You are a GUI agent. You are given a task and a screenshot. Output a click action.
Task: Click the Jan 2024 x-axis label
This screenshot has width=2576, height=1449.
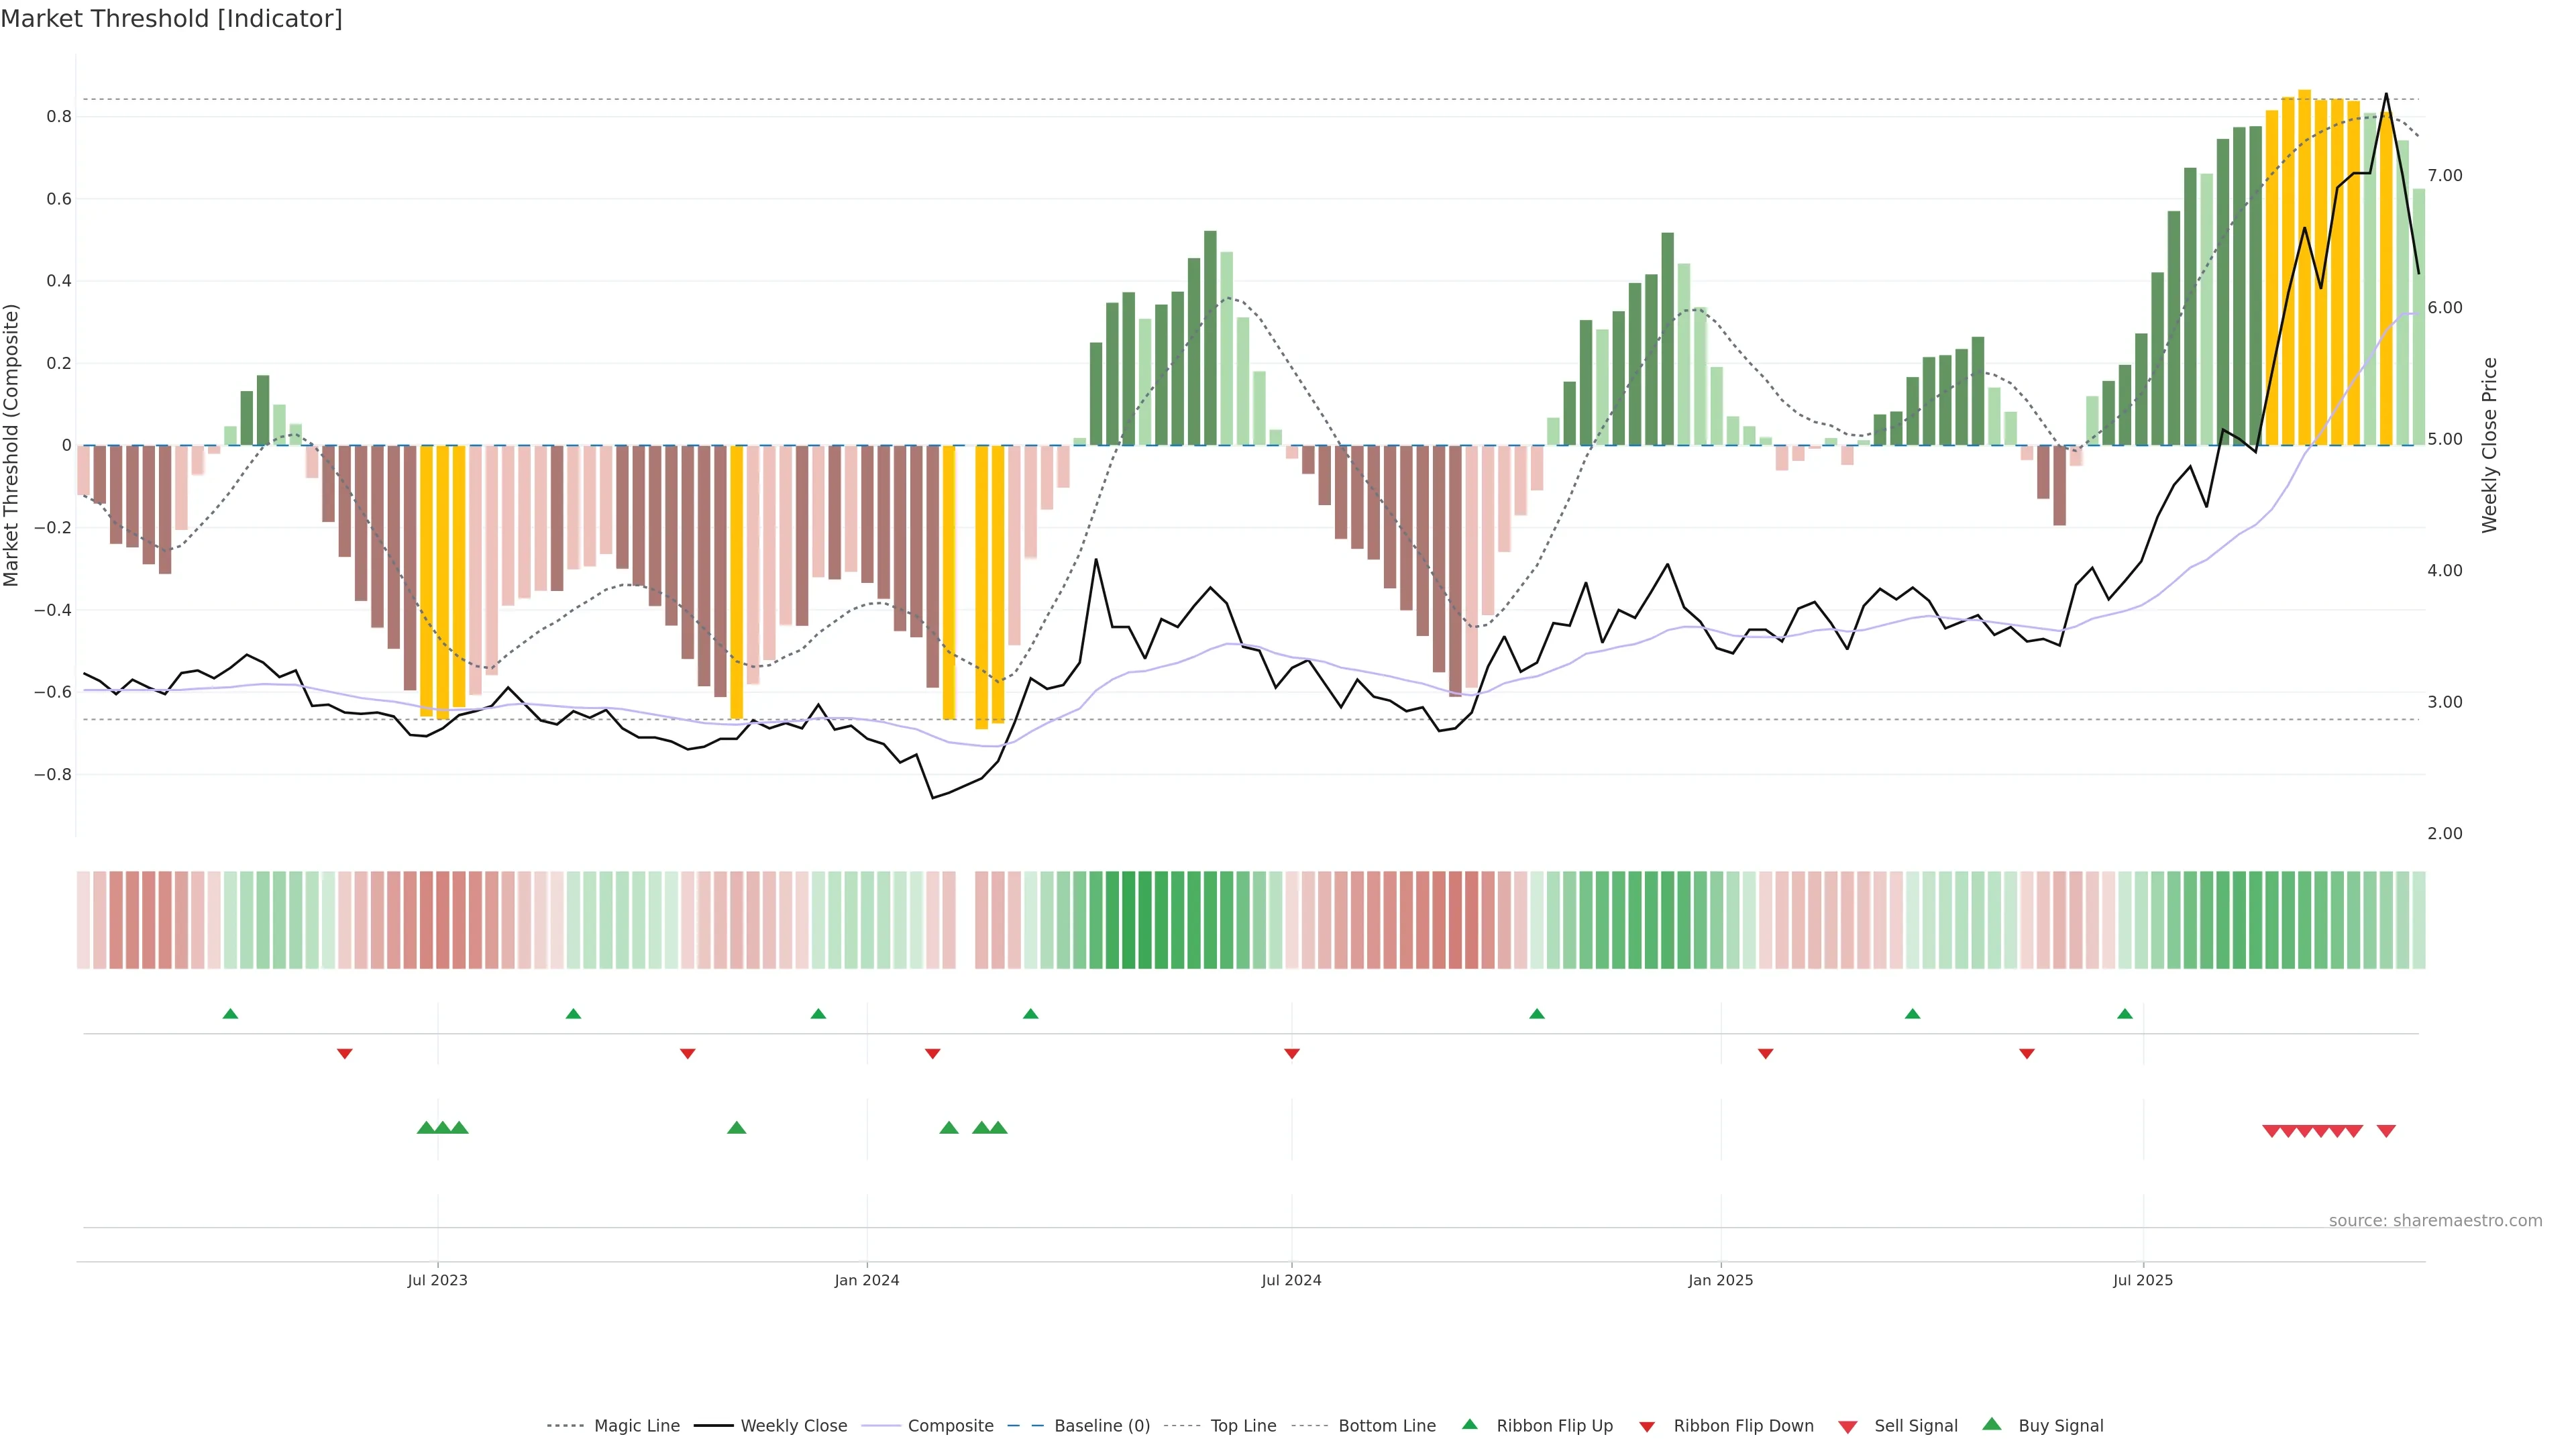867,1280
